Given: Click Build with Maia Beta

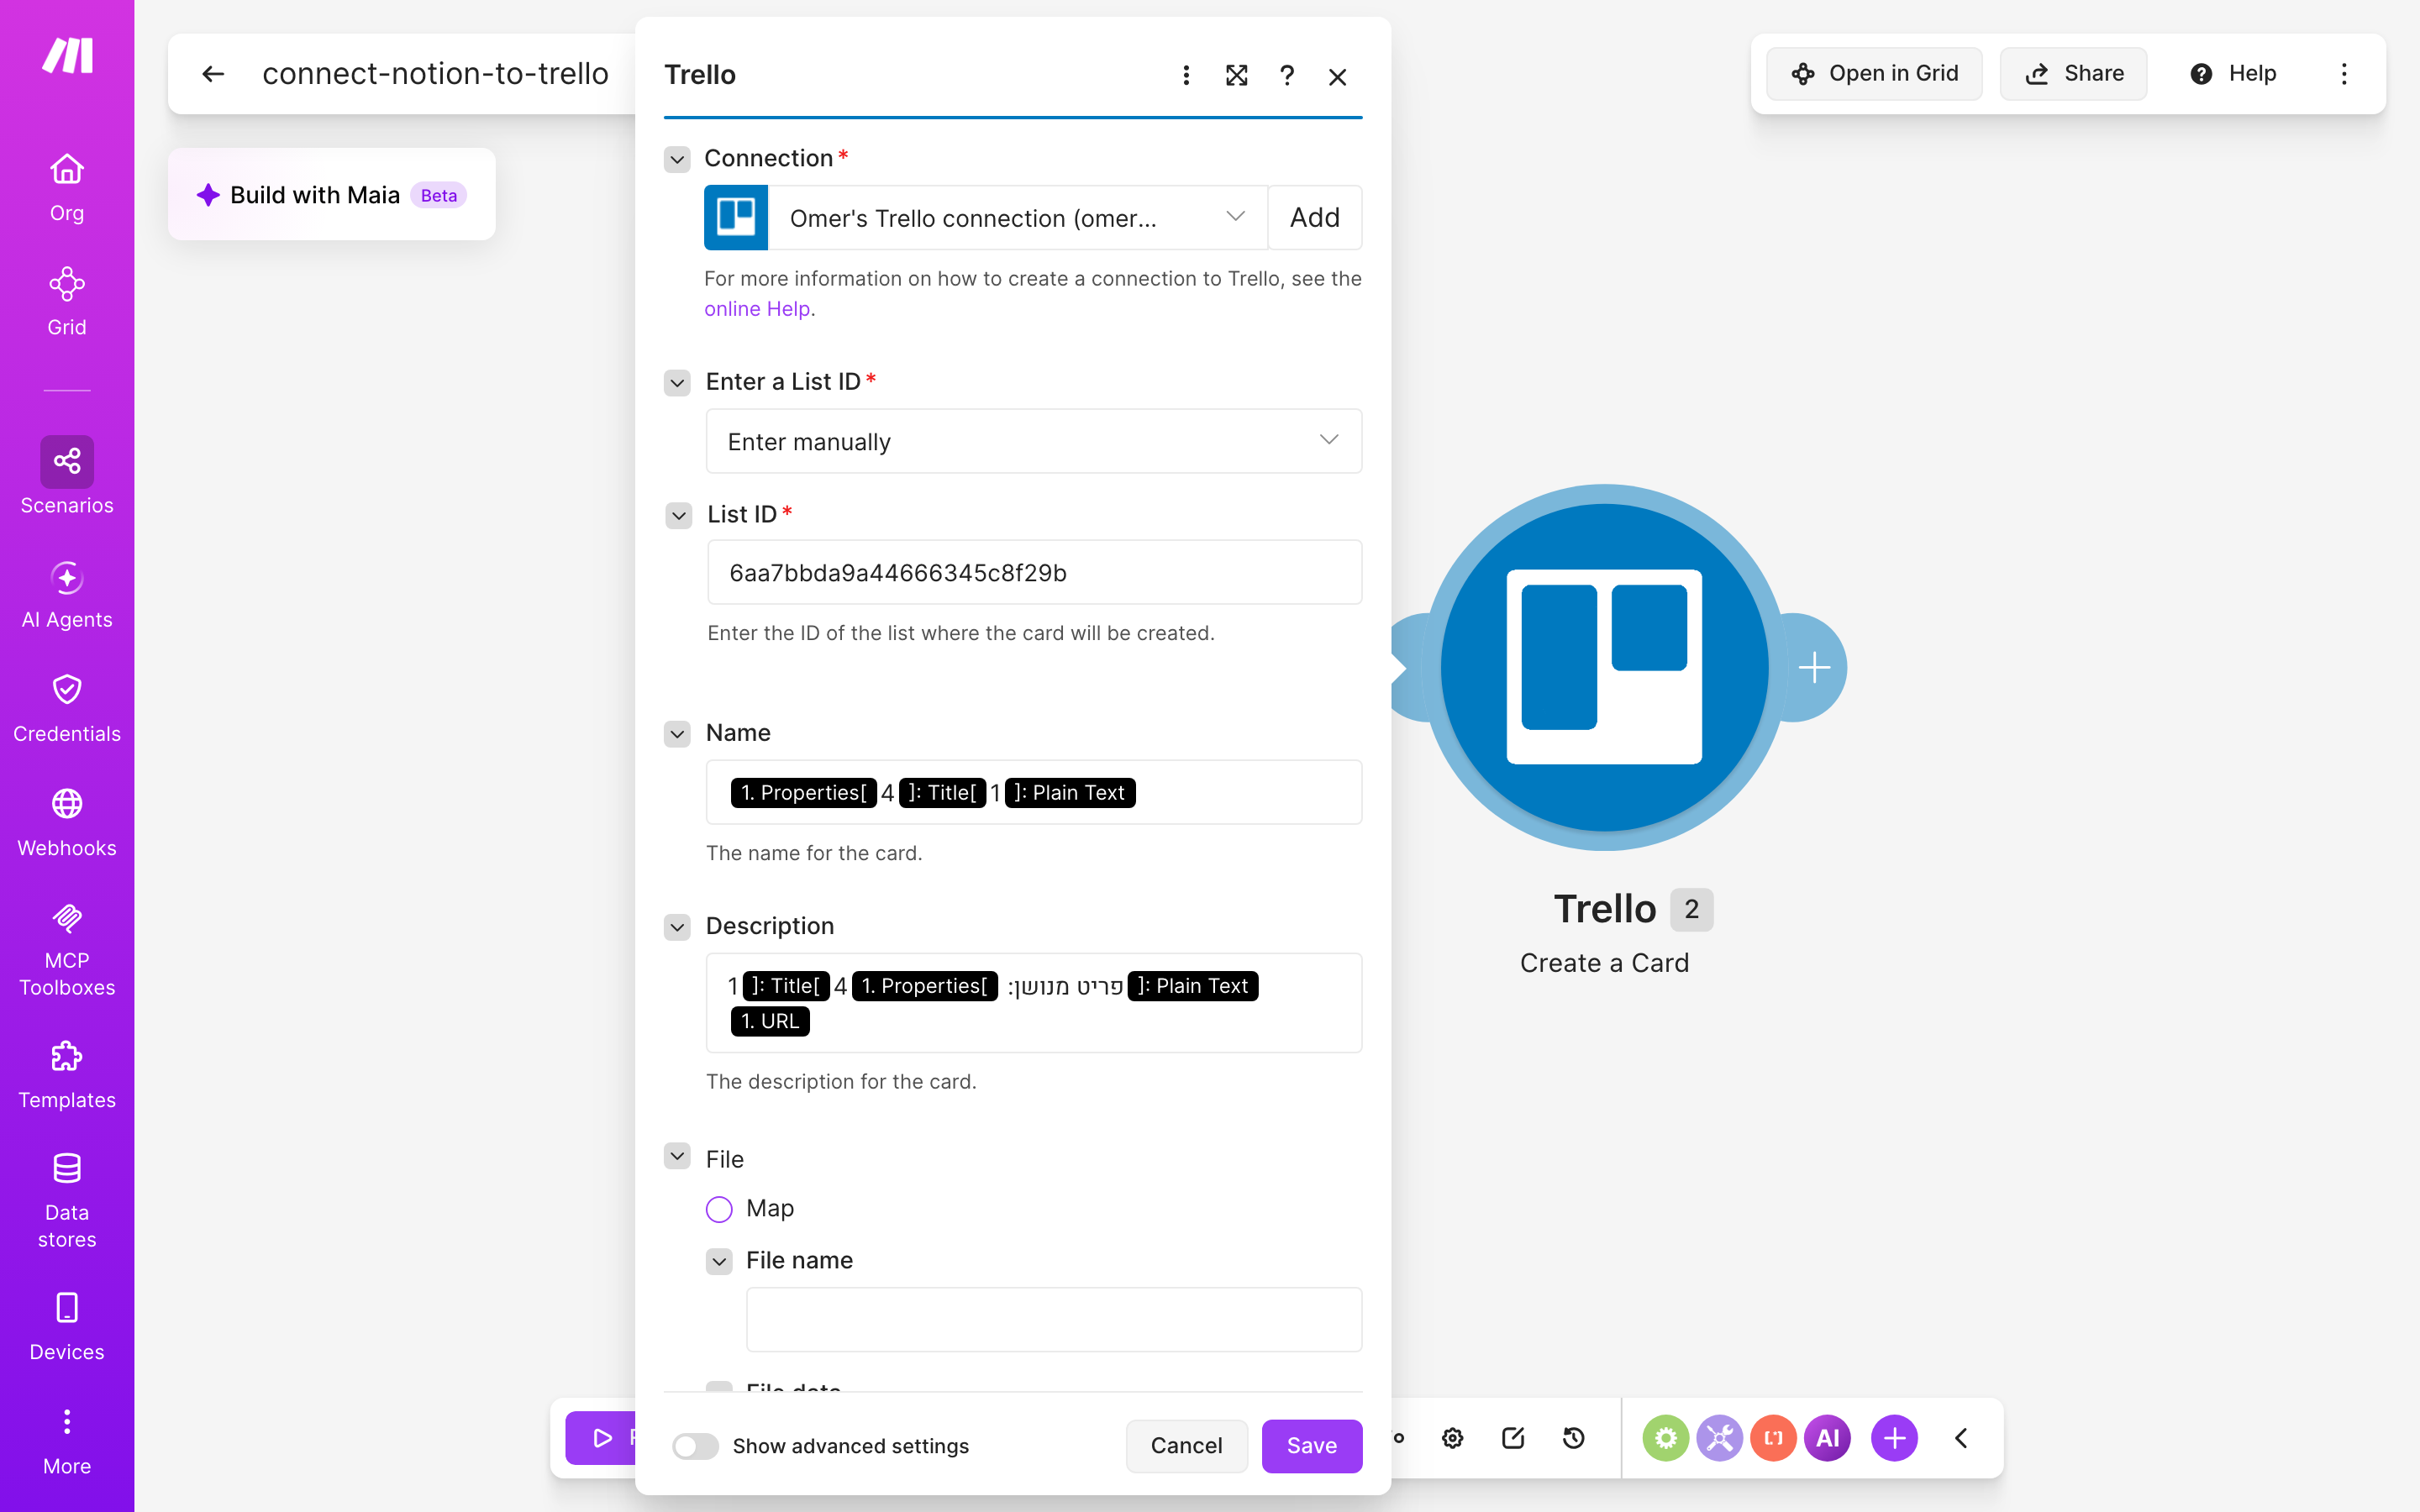Looking at the screenshot, I should coord(331,194).
